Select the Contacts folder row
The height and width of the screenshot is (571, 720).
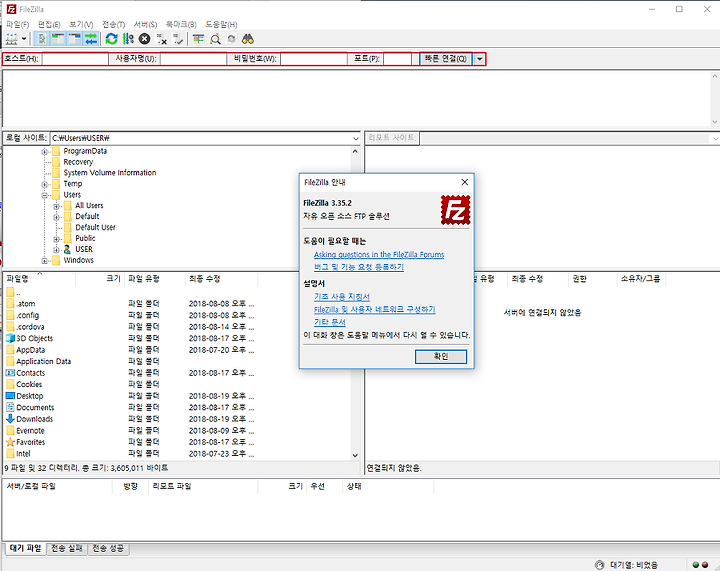[131, 373]
